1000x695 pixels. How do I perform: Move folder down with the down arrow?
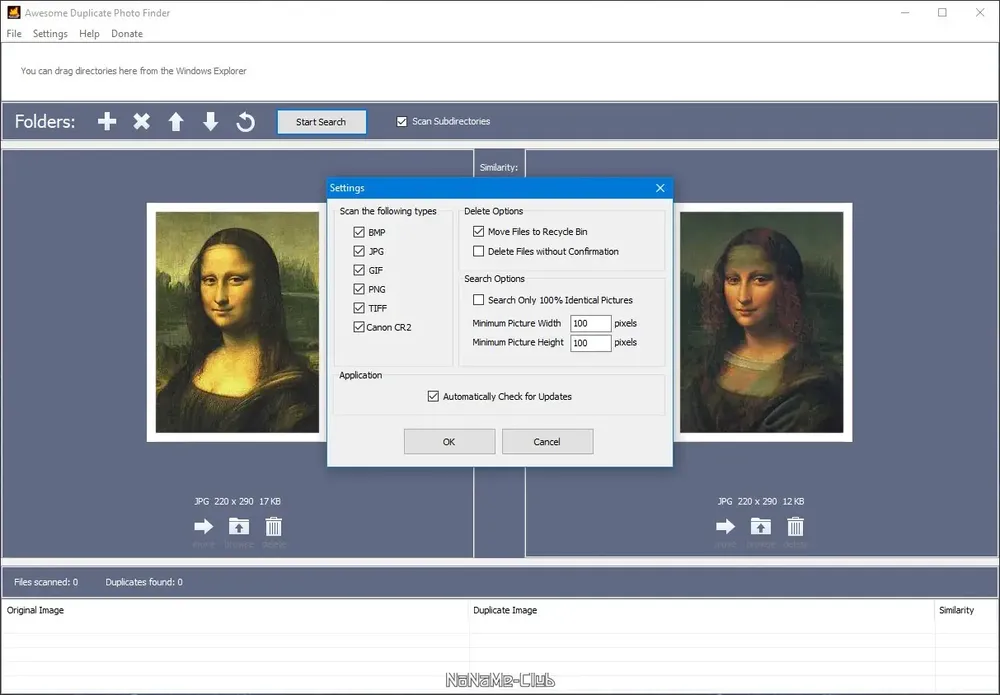210,121
